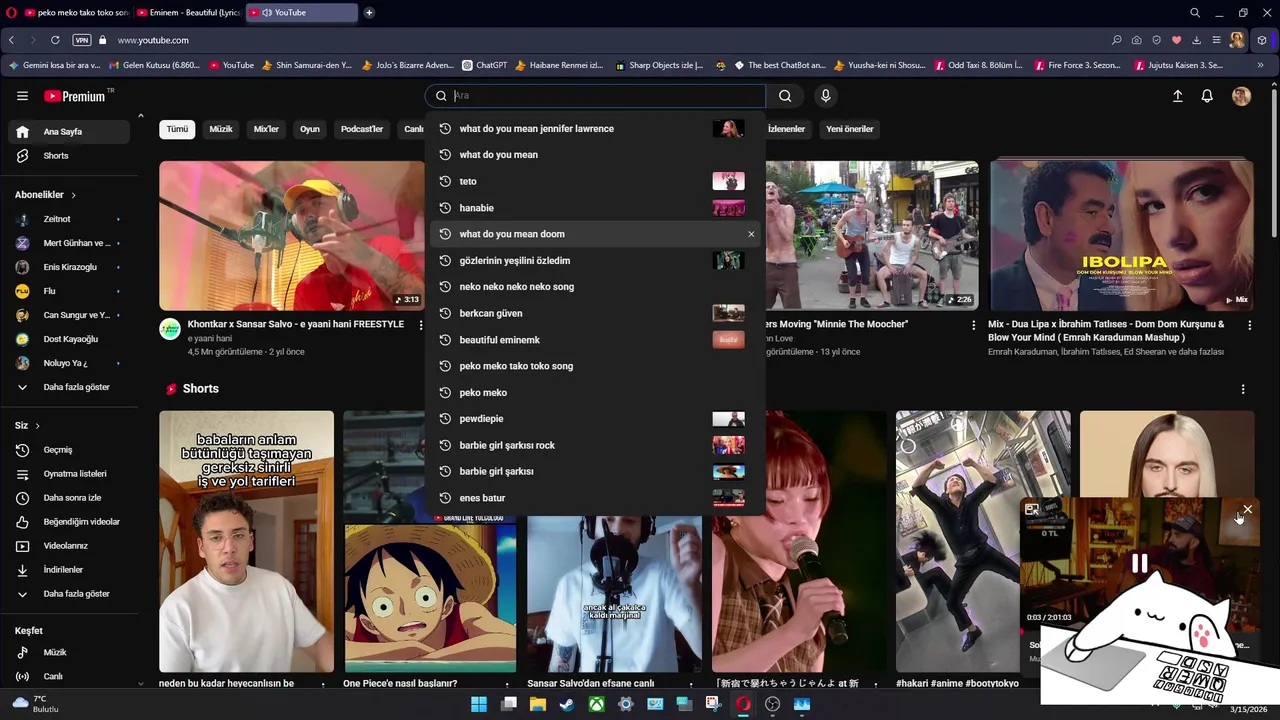
Task: Open options for the Khontkar x Sansar Salvo video
Action: (x=420, y=325)
